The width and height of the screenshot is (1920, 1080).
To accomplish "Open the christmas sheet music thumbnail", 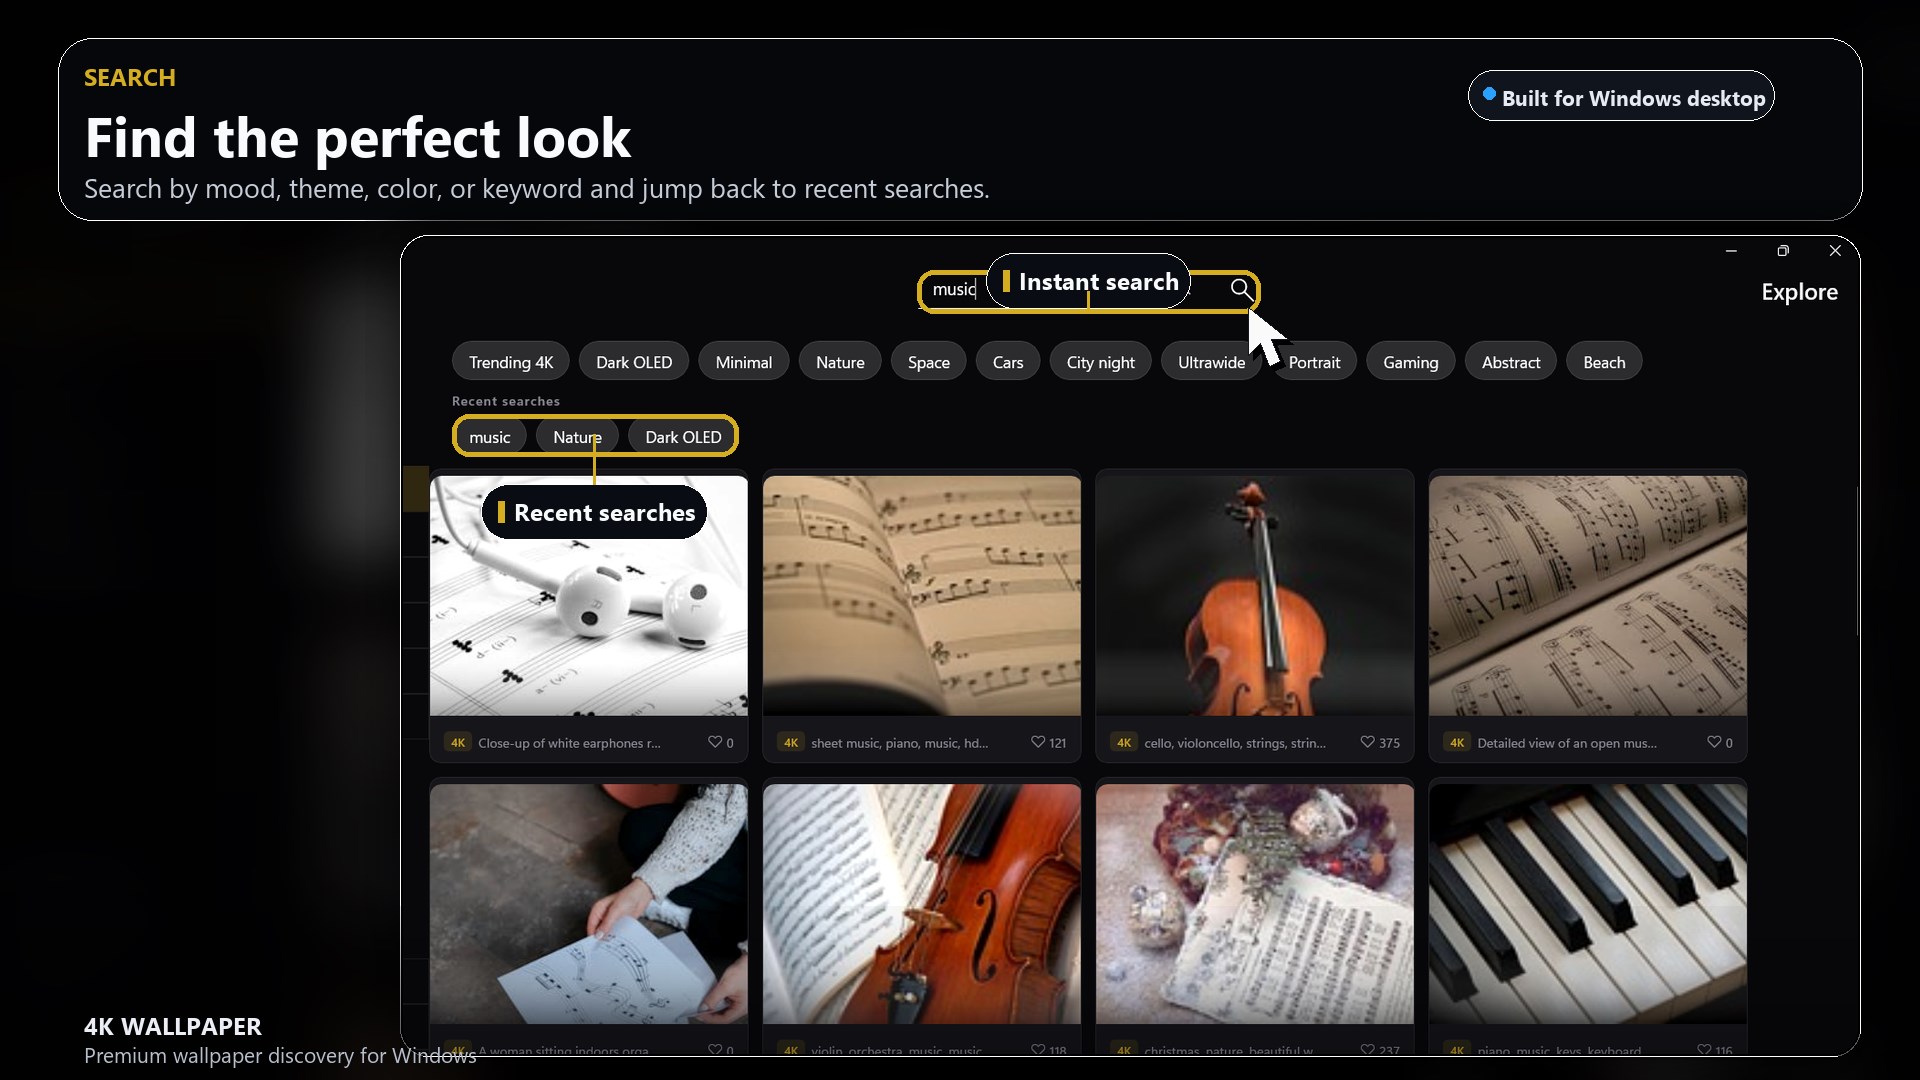I will tap(1255, 904).
